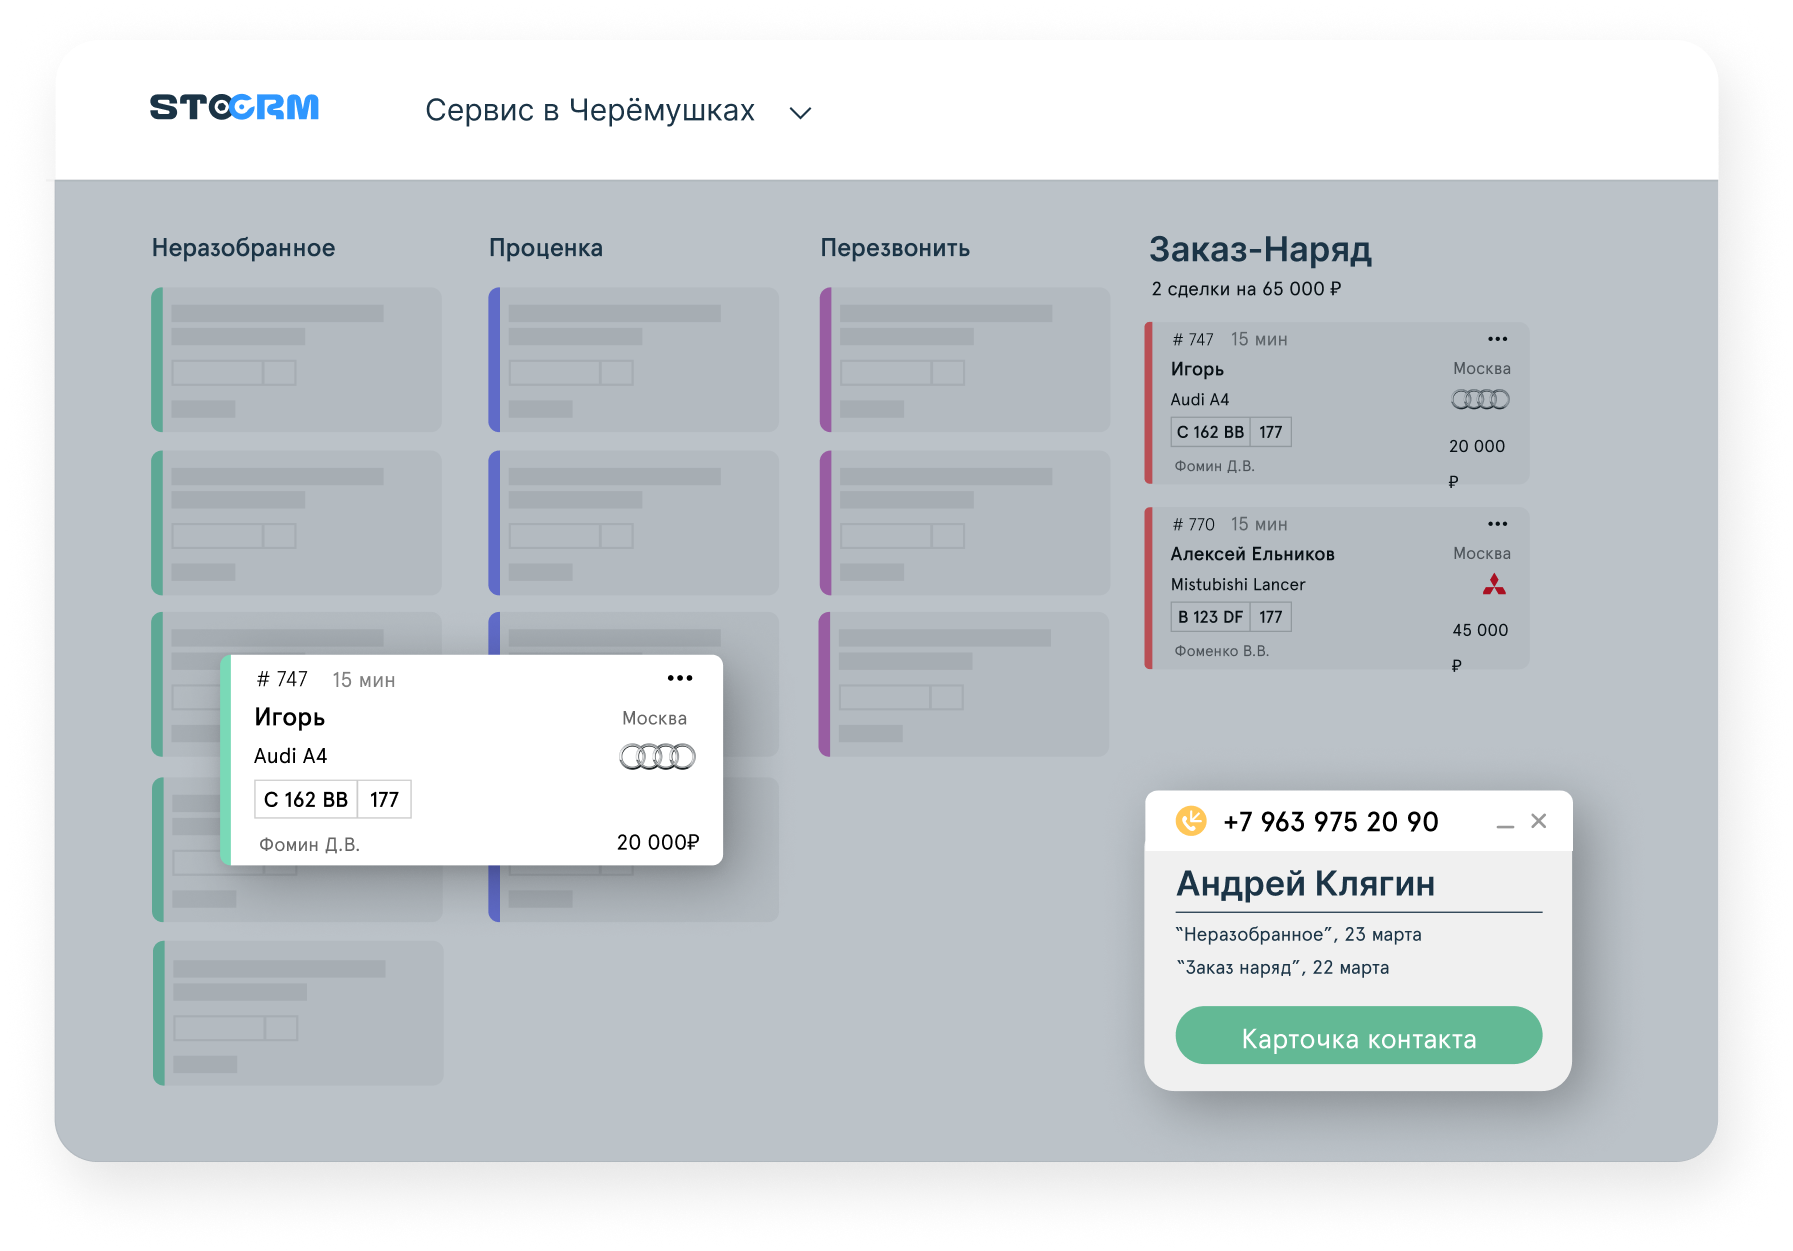Click the incoming call icon in popup
This screenshot has width=1793, height=1251.
click(1191, 821)
